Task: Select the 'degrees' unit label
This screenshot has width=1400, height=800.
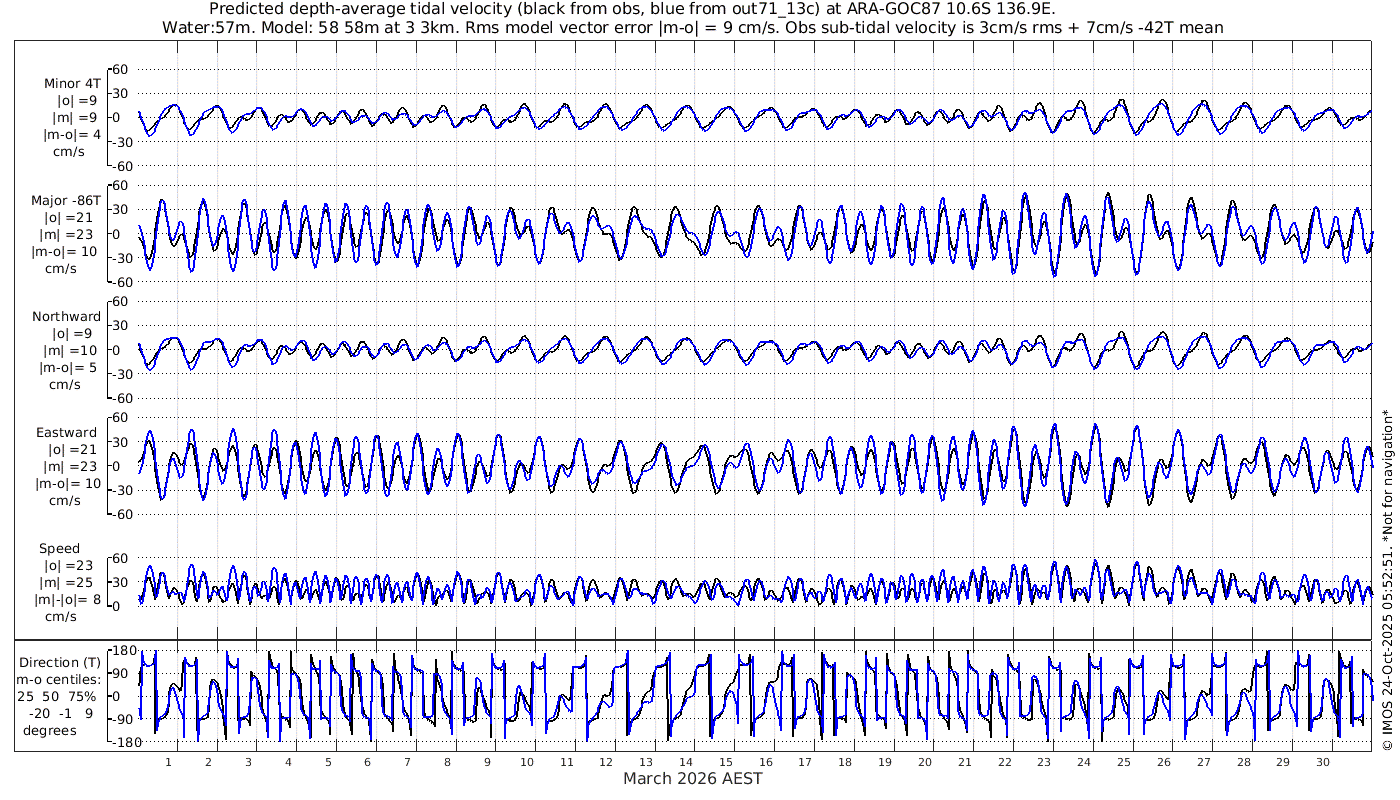Action: (x=50, y=729)
